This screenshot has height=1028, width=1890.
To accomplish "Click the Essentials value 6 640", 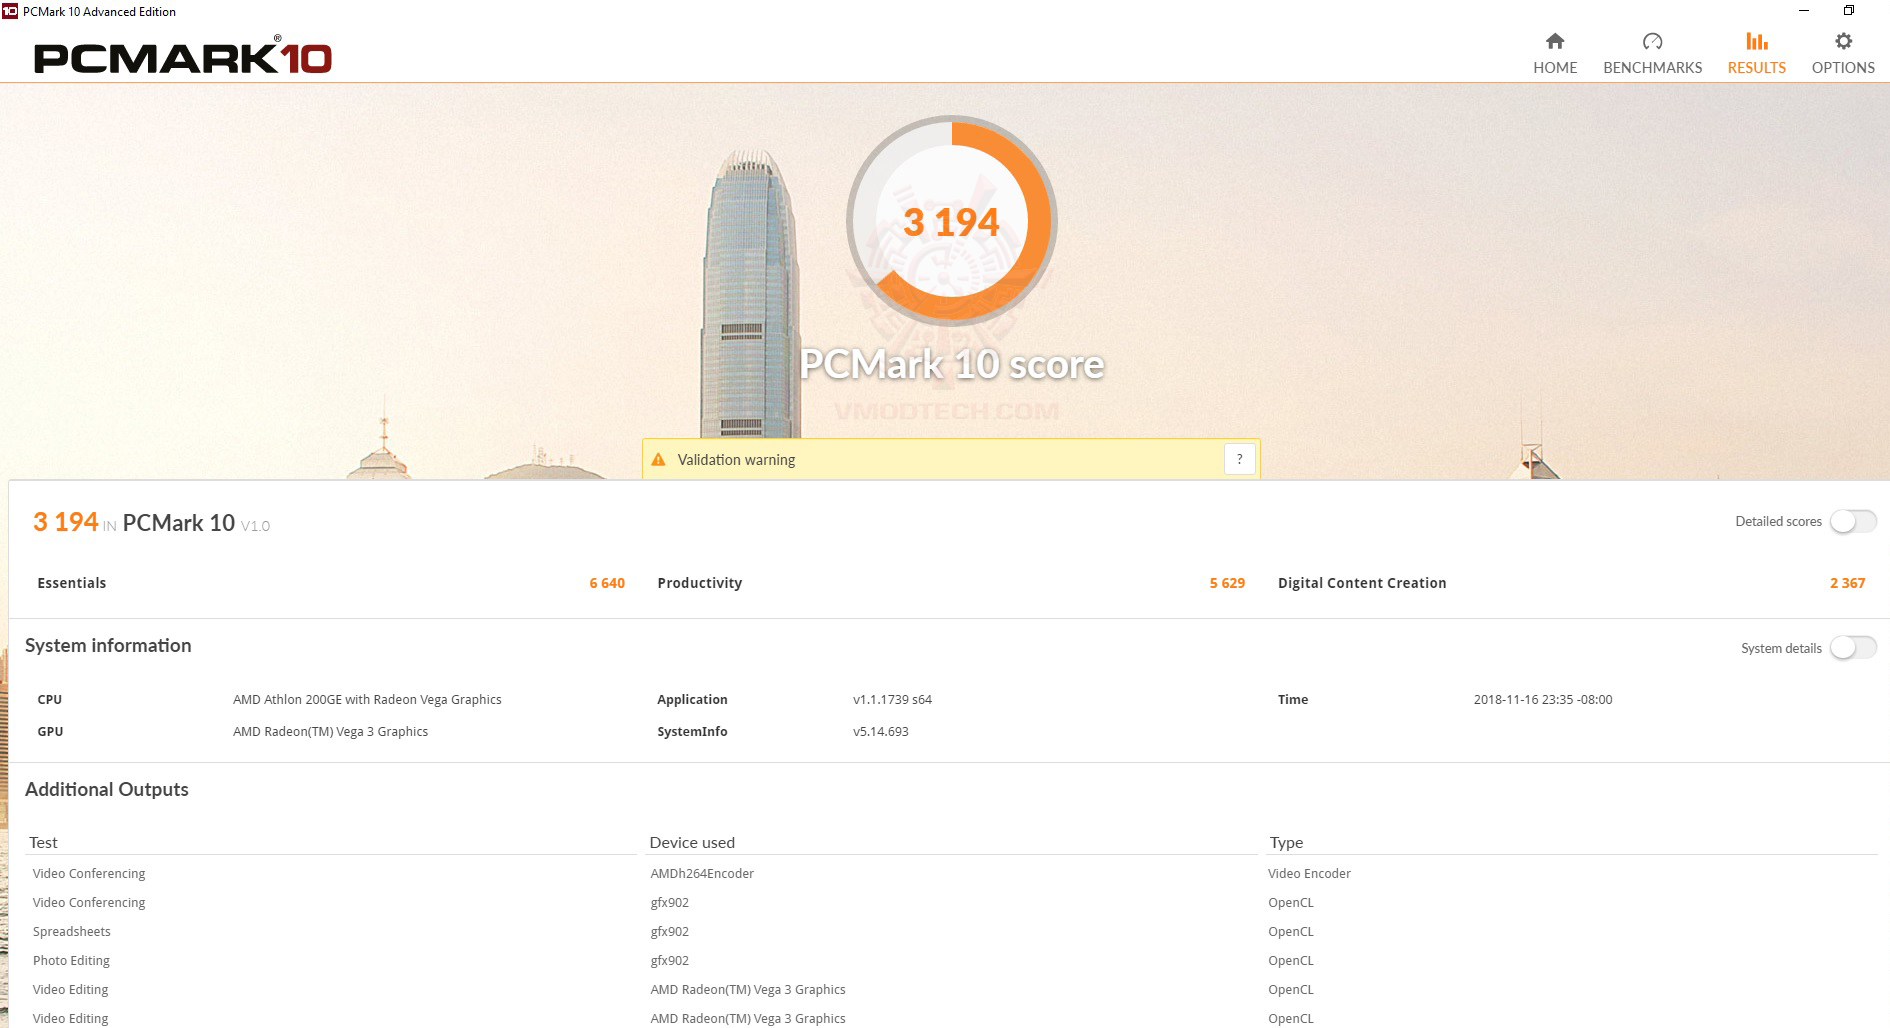I will coord(607,583).
